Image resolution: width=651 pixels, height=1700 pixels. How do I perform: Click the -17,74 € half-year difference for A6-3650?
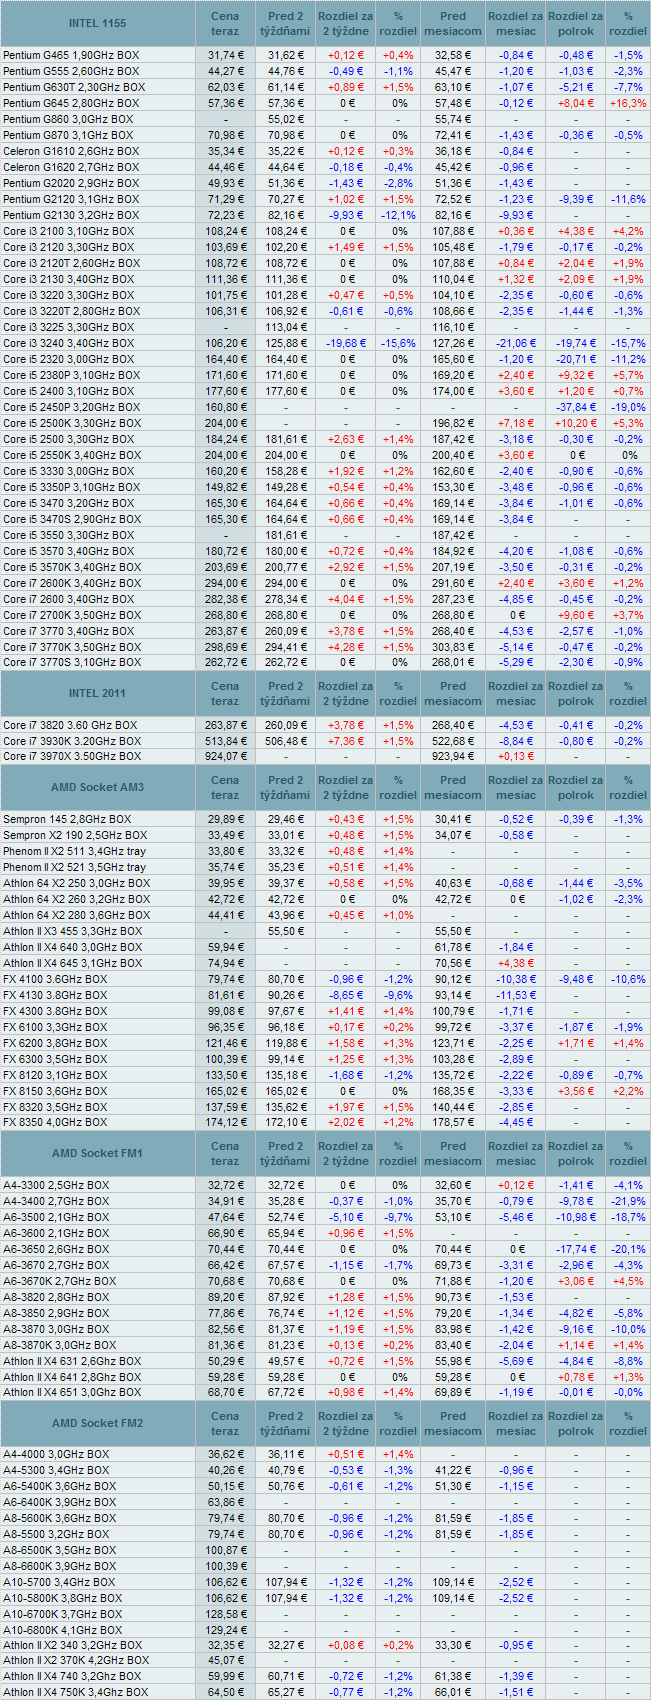pyautogui.click(x=576, y=1249)
